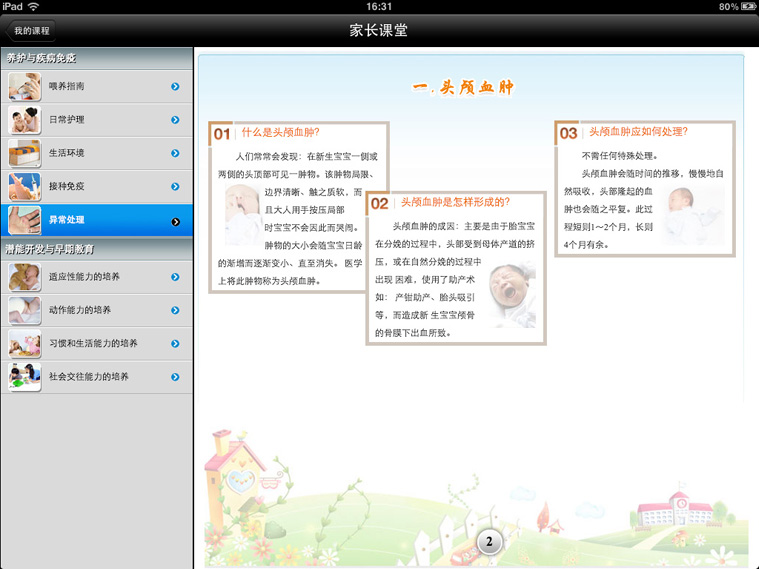Expand 喂养指南 with its arrow
The height and width of the screenshot is (569, 759).
coord(175,87)
